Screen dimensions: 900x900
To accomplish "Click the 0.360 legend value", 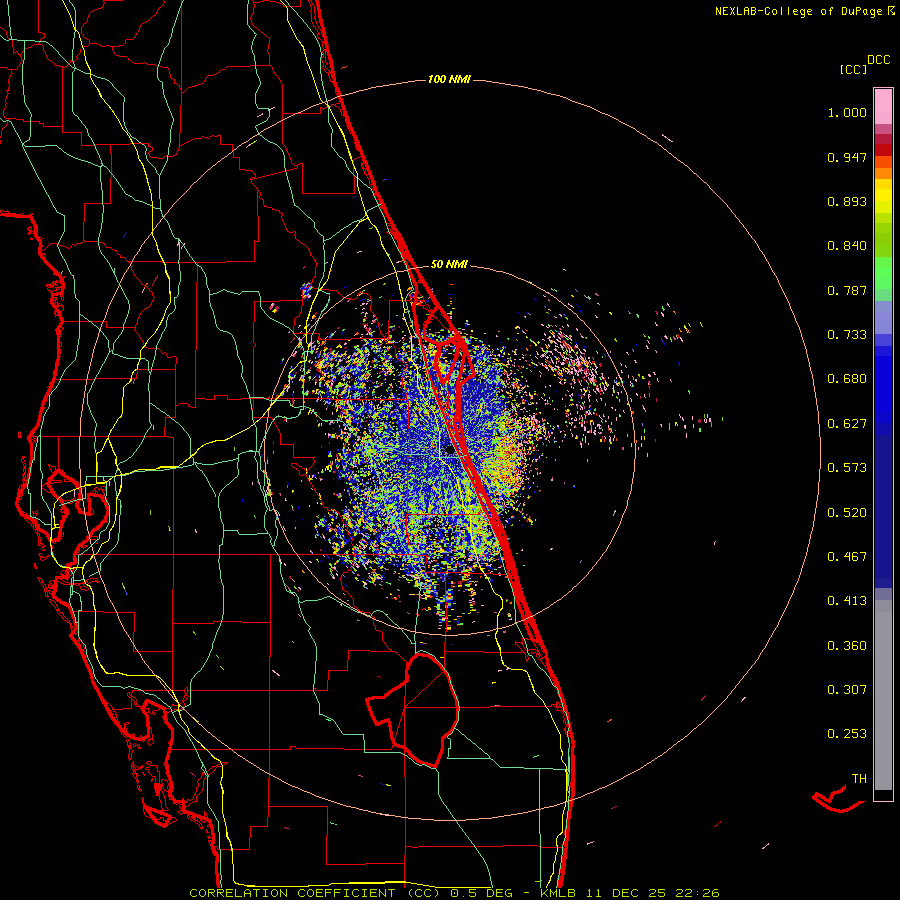I will 847,646.
